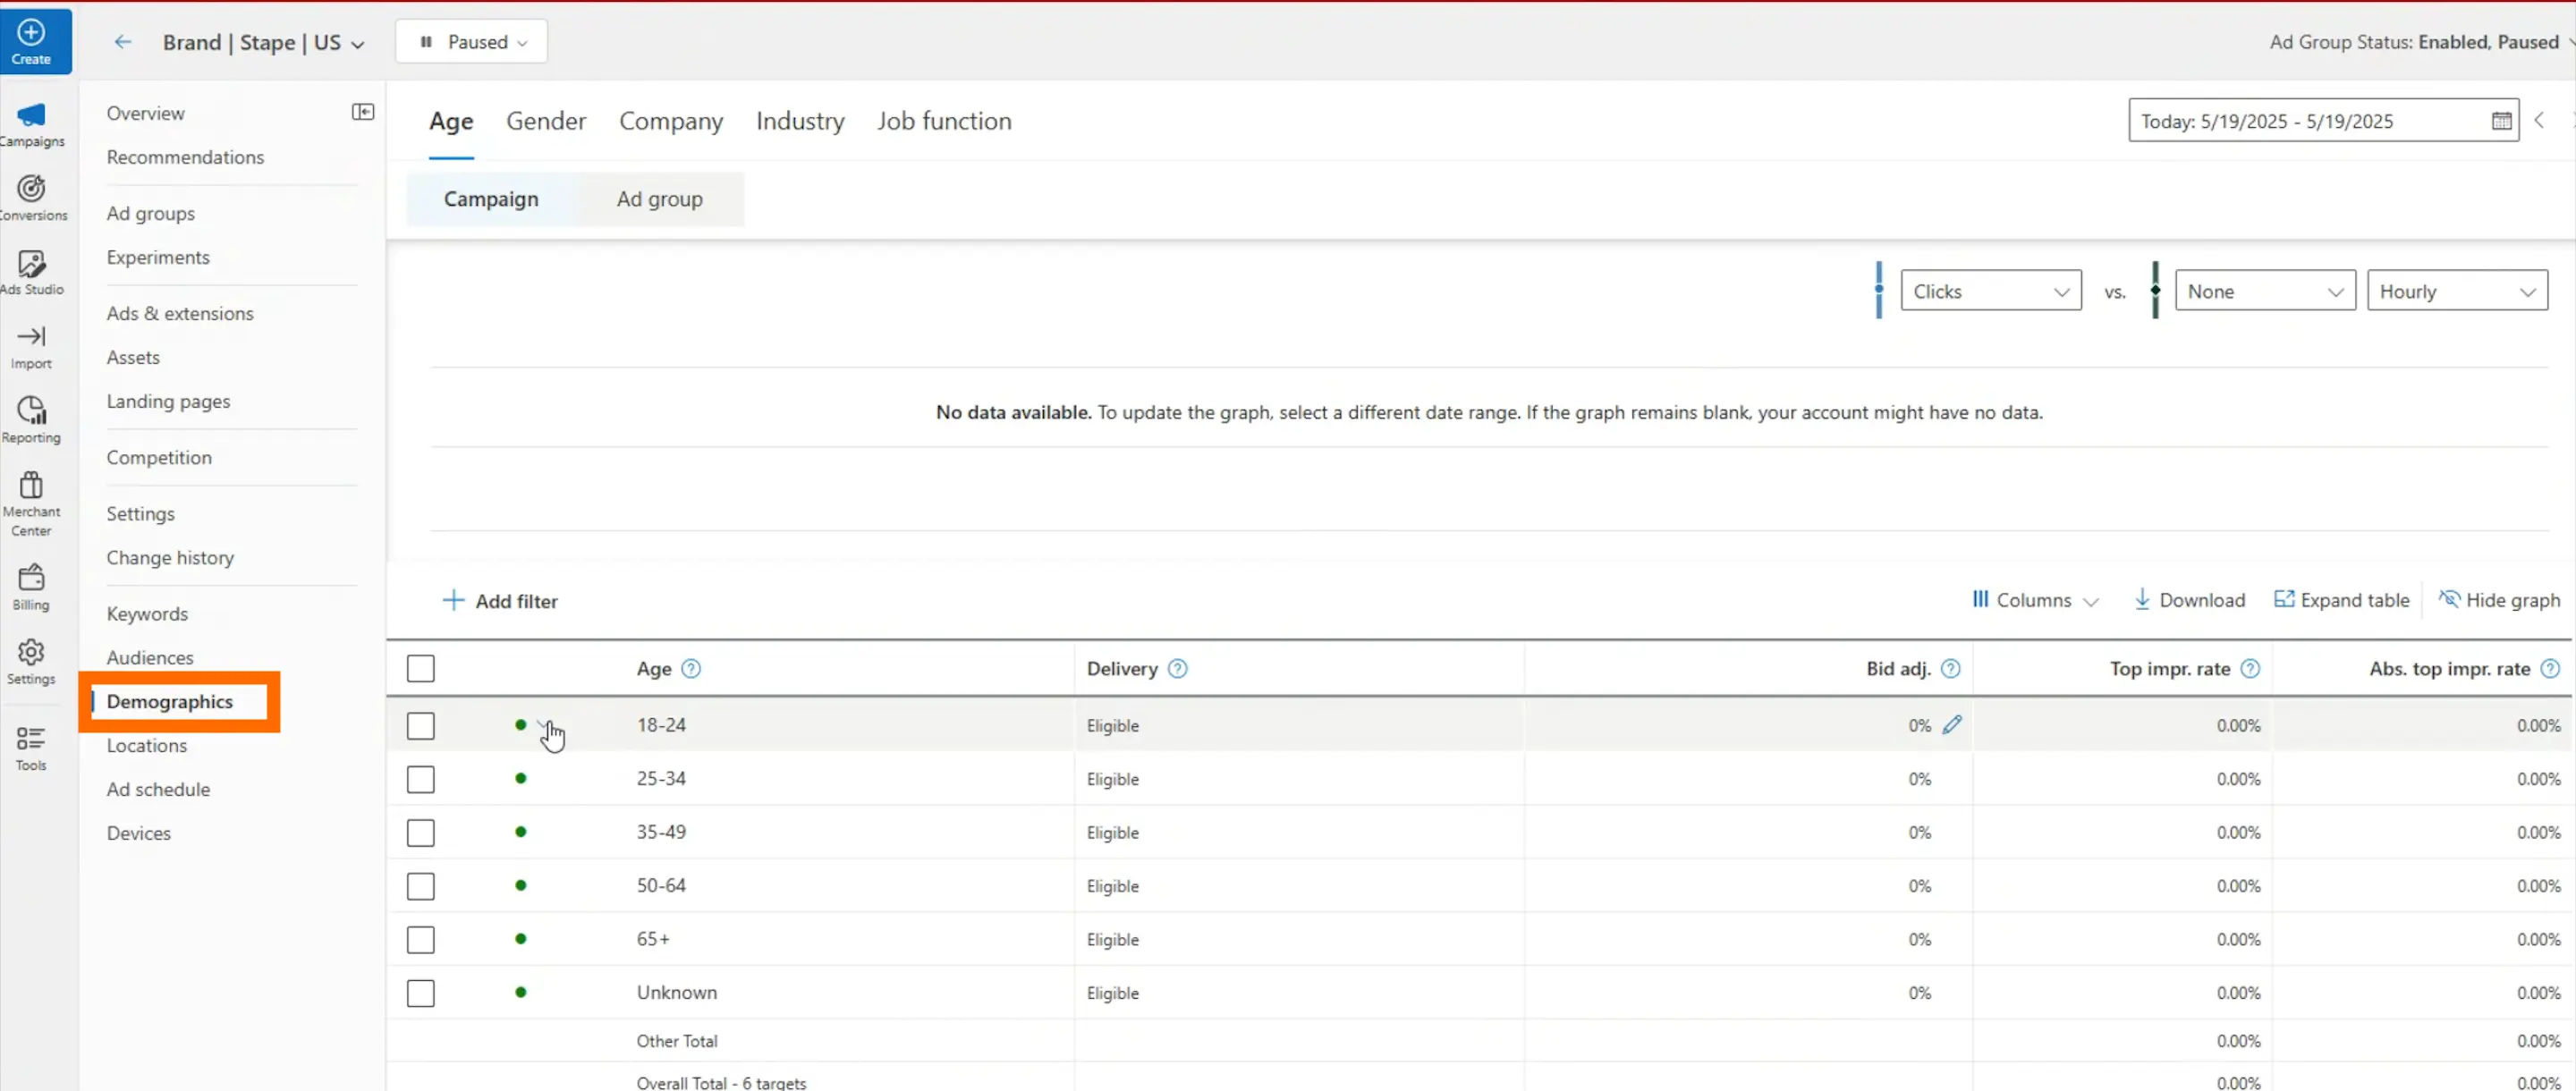Switch to the Gender tab

pos(546,121)
